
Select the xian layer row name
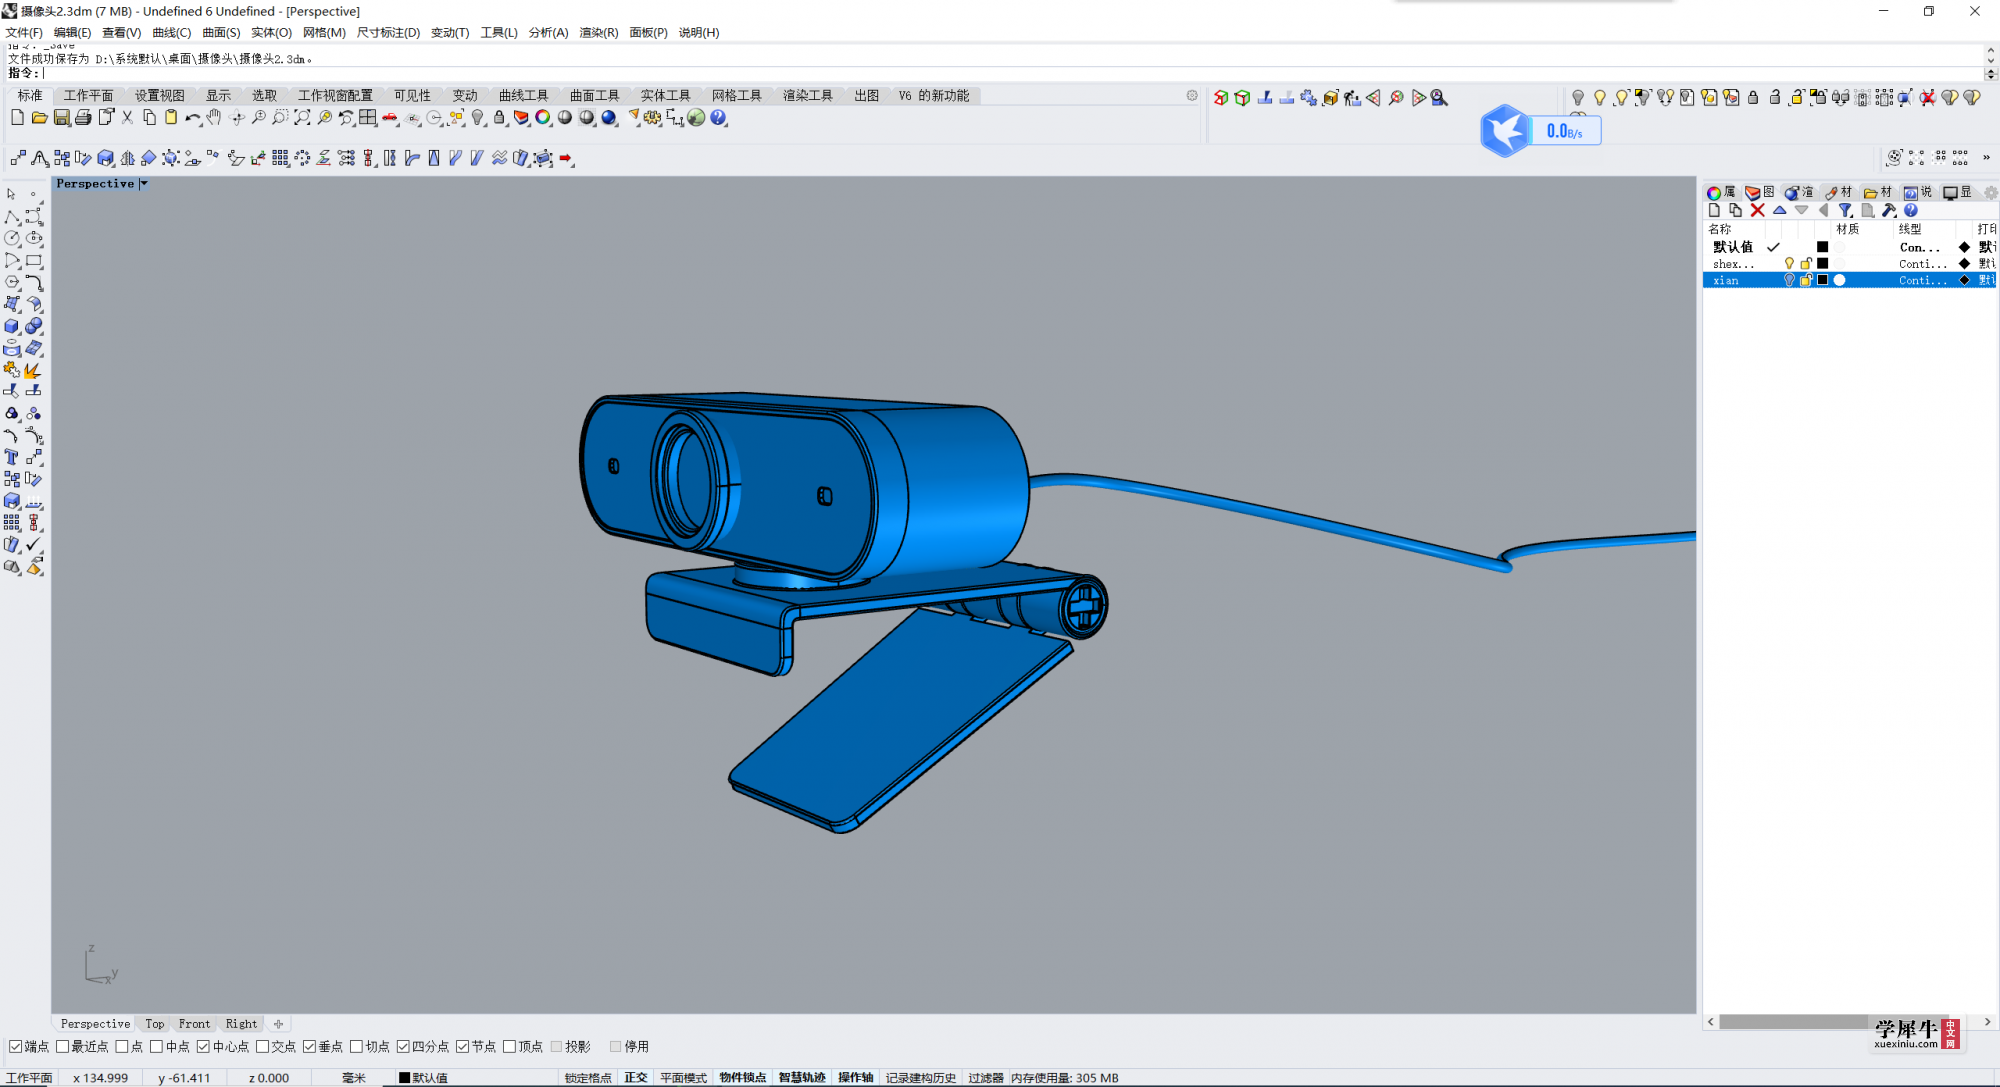[1726, 281]
